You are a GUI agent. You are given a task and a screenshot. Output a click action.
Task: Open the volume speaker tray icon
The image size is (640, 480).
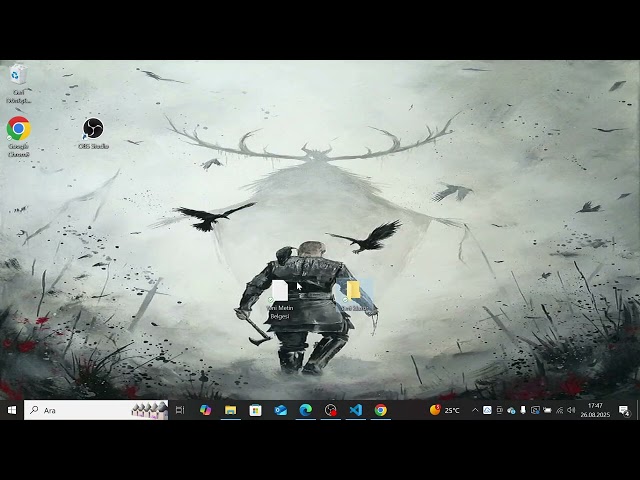pos(571,410)
